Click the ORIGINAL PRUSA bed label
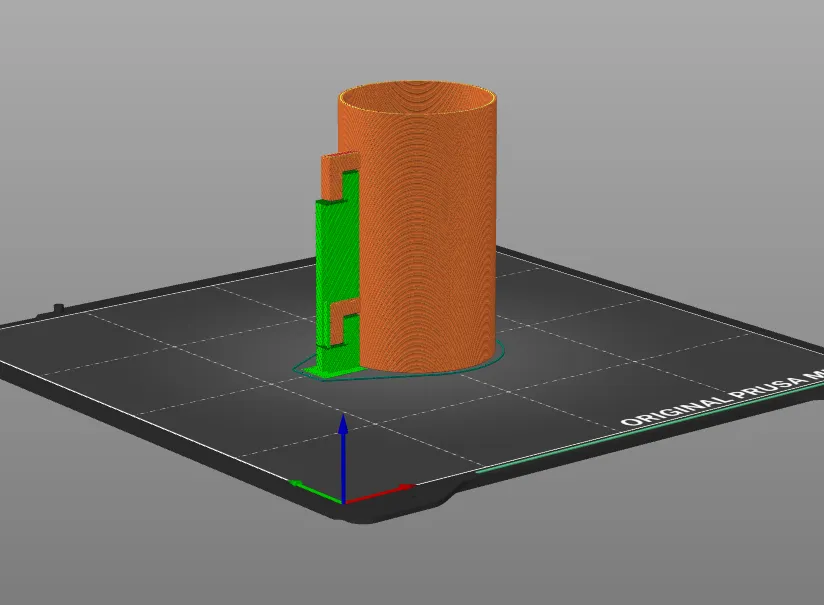This screenshot has height=605, width=824. (721, 398)
